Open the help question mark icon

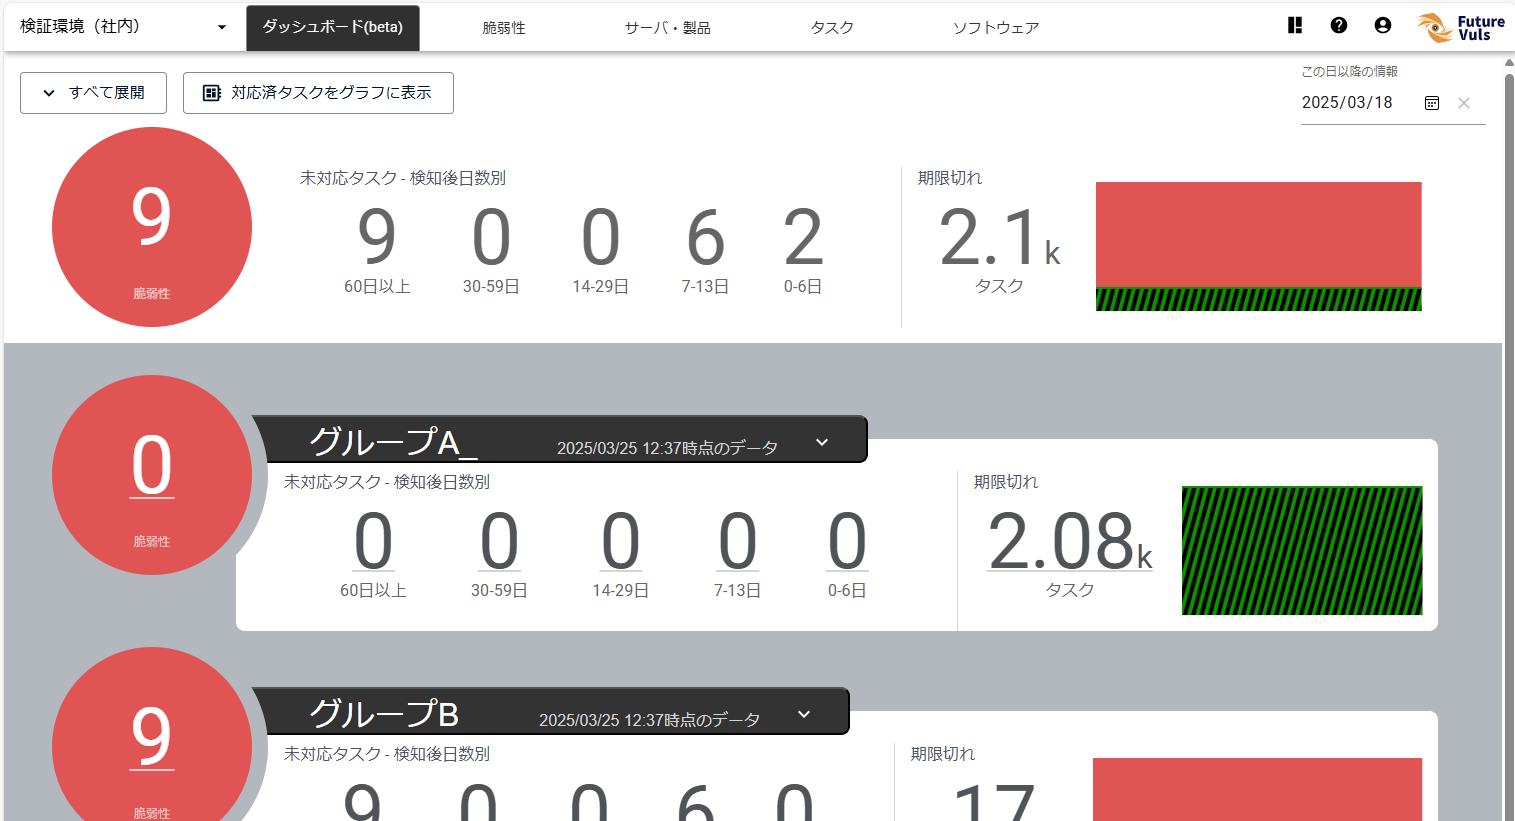coord(1339,26)
